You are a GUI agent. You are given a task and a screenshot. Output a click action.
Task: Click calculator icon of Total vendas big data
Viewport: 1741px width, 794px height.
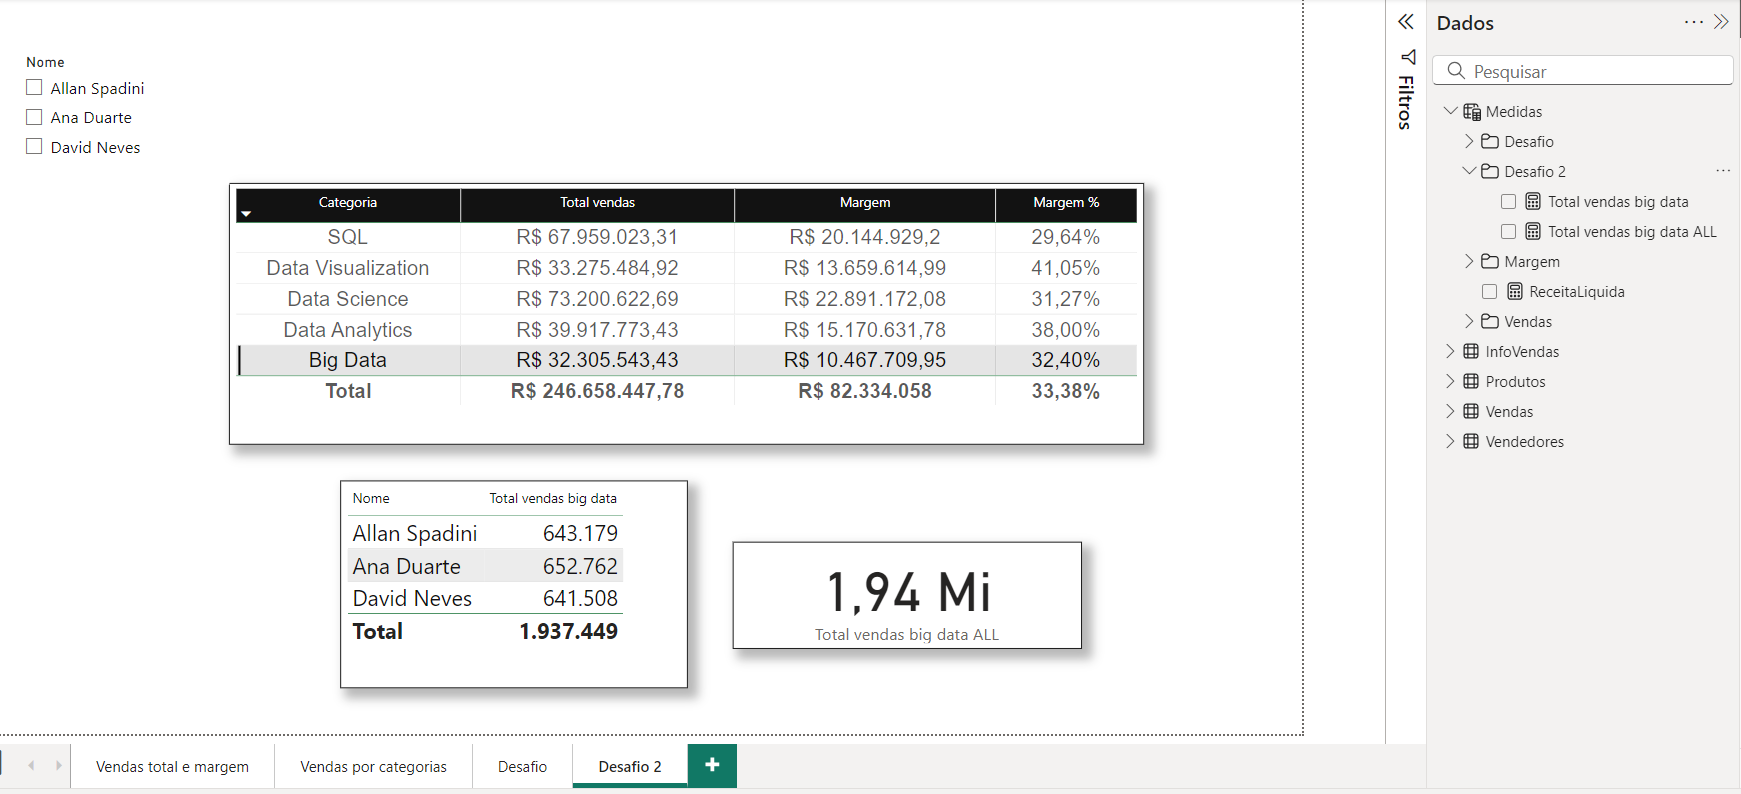tap(1533, 202)
